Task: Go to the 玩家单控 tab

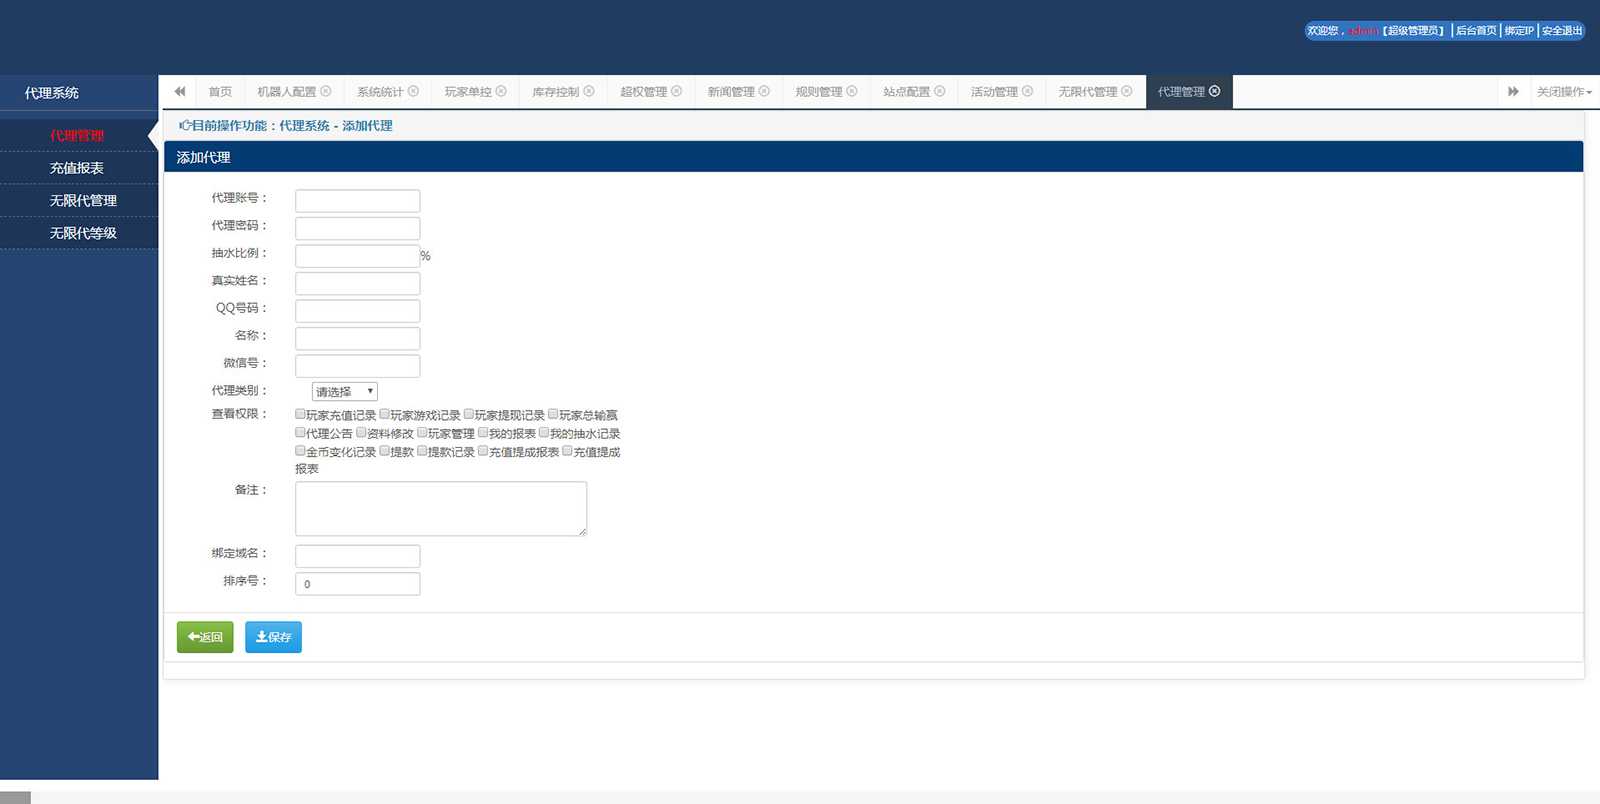Action: pos(468,92)
